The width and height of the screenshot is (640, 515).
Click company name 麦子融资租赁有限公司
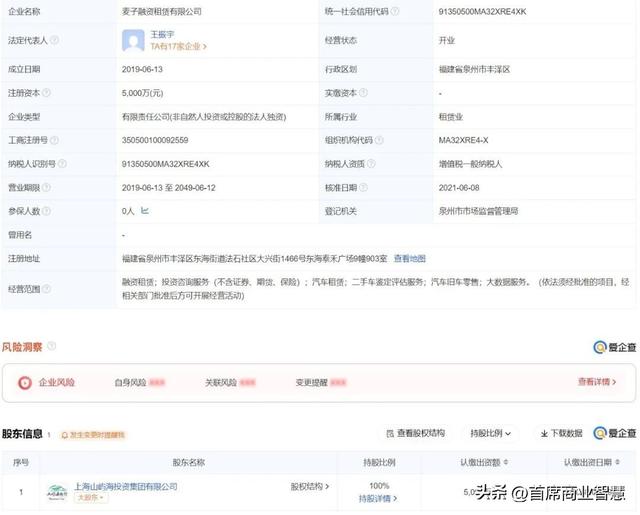pyautogui.click(x=162, y=11)
